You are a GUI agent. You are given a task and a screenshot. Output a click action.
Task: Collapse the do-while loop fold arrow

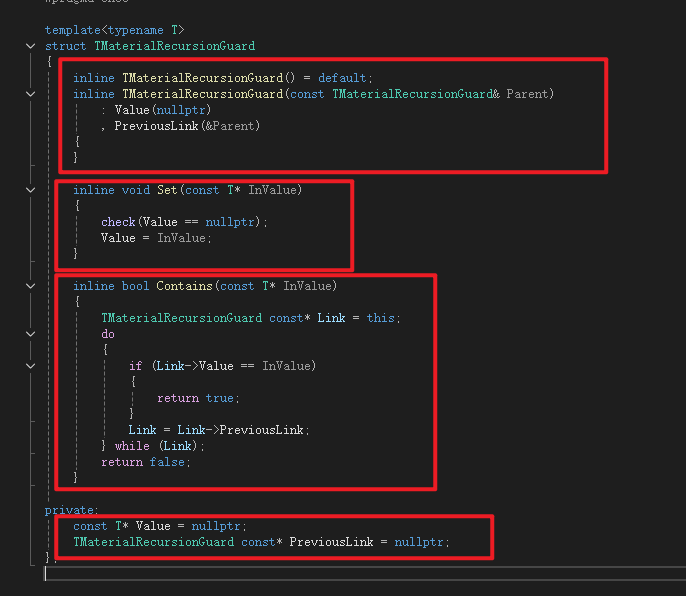(x=31, y=334)
